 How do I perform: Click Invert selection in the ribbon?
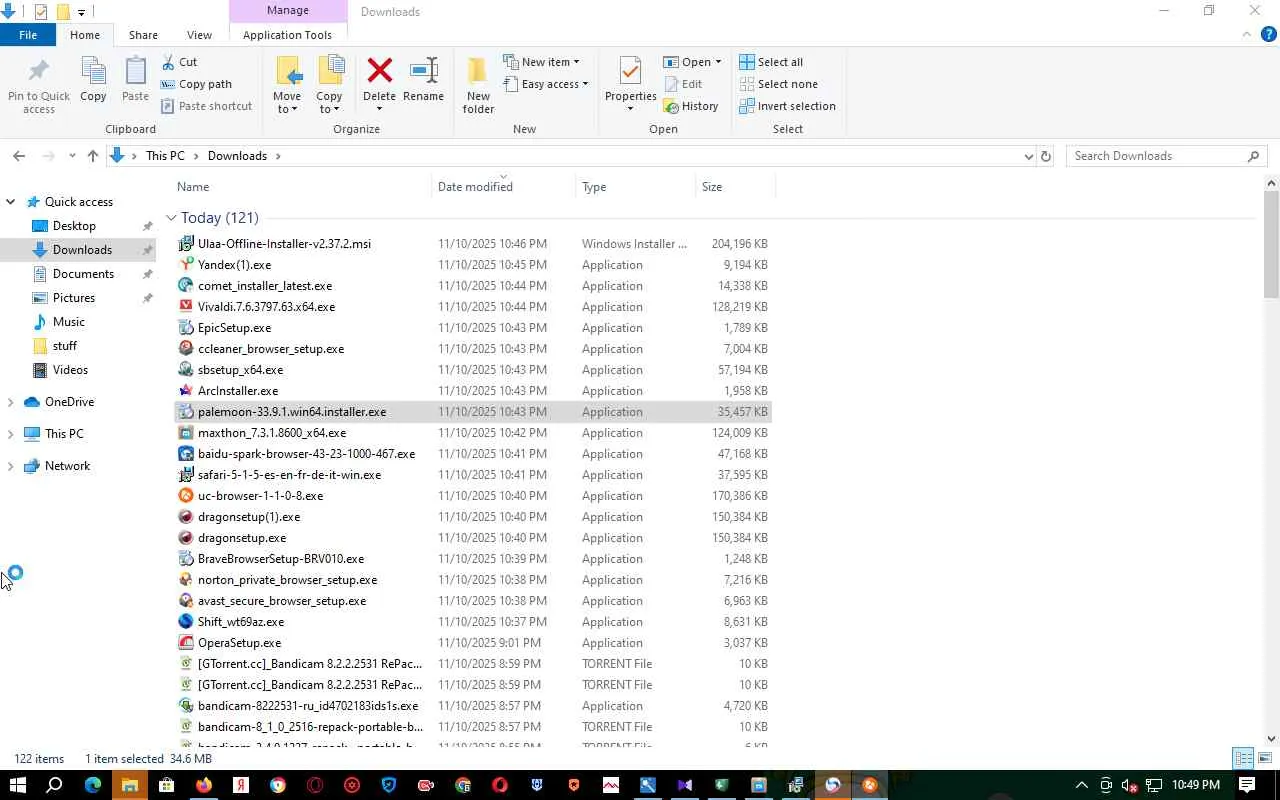pyautogui.click(x=787, y=106)
